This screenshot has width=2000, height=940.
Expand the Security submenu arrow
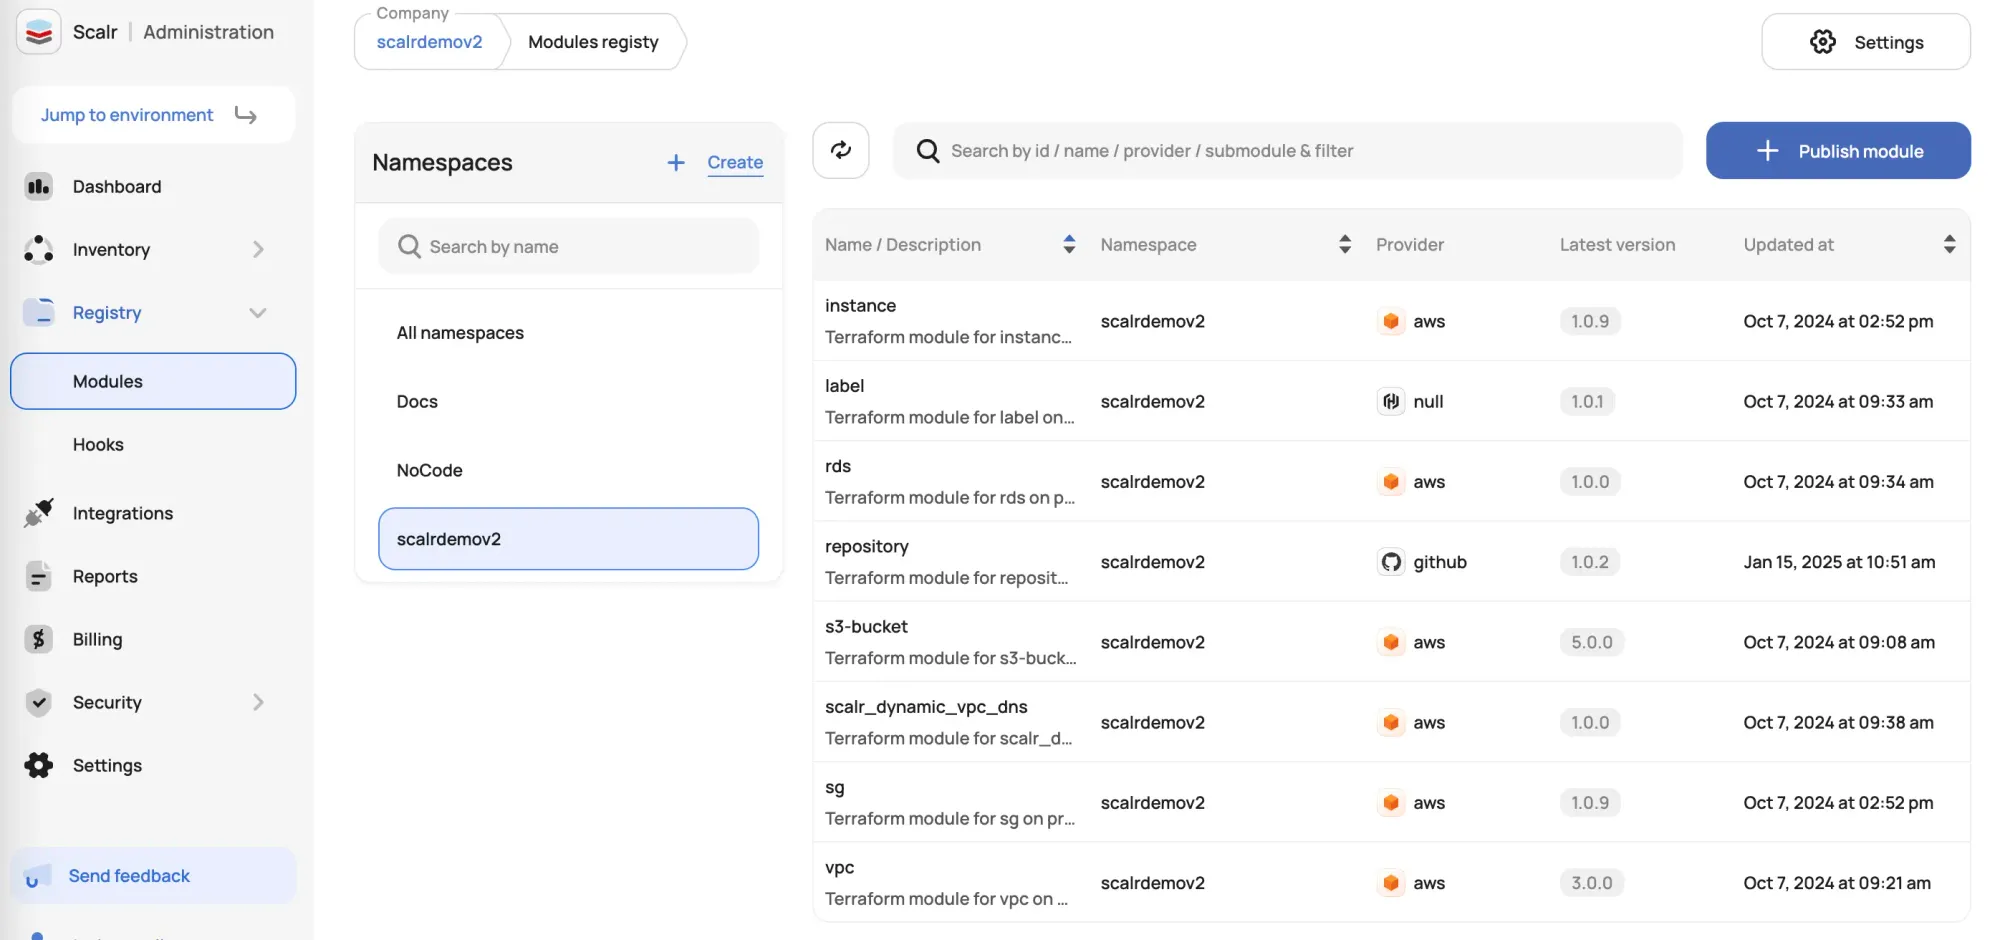(258, 702)
